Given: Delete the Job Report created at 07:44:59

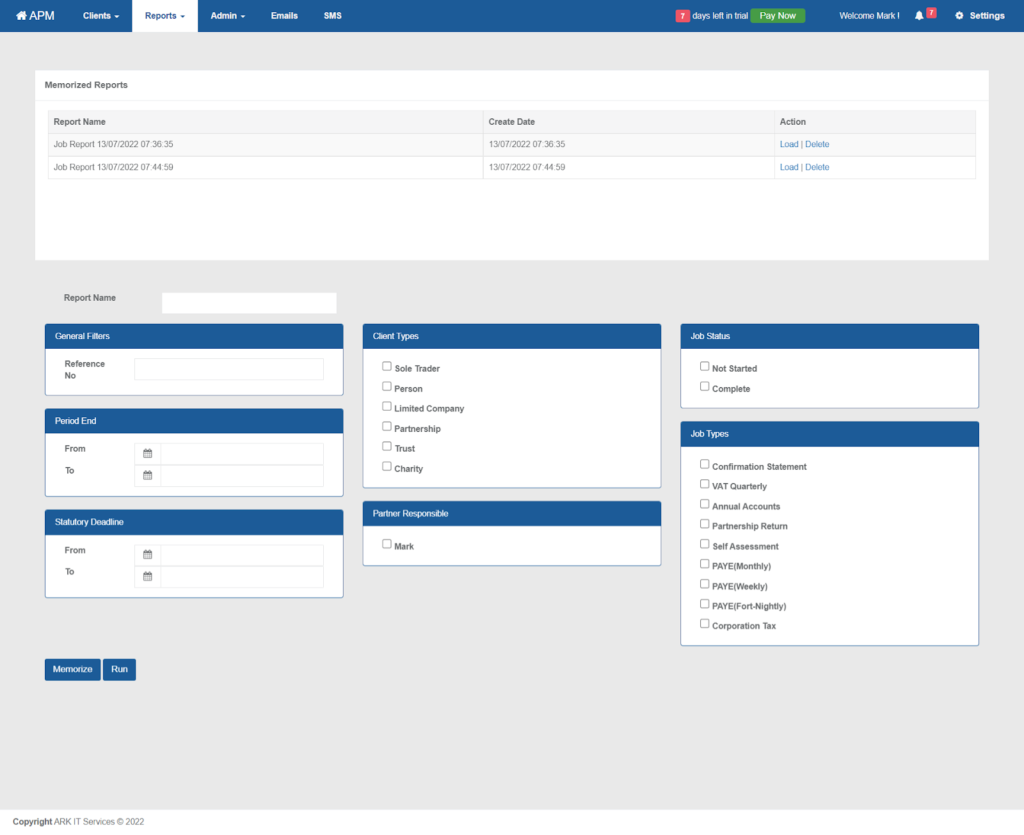Looking at the screenshot, I should coord(817,166).
